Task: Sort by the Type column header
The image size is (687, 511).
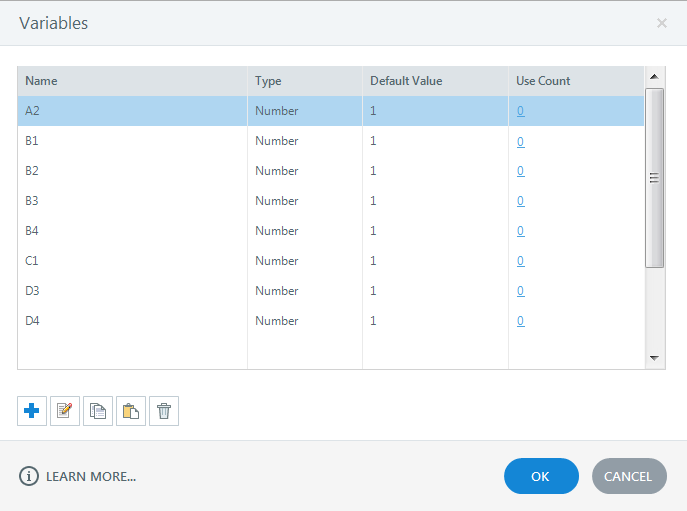Action: (268, 81)
